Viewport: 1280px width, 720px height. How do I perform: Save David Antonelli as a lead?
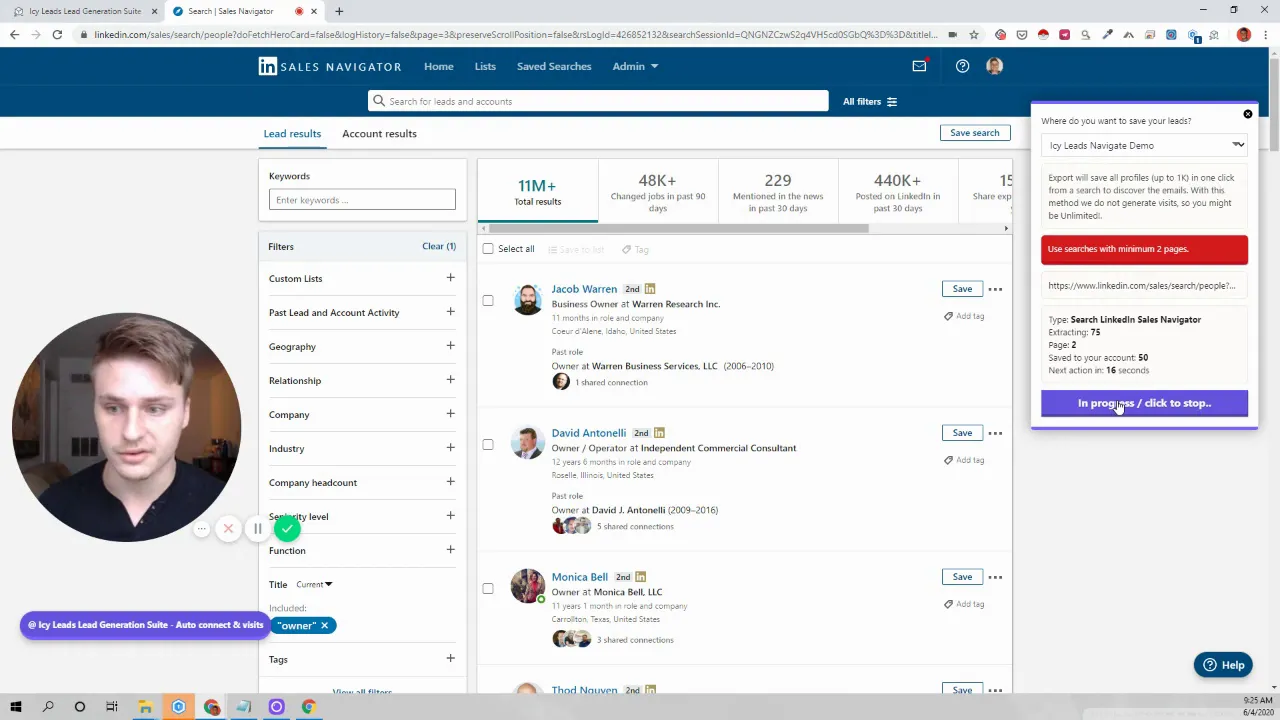[962, 433]
